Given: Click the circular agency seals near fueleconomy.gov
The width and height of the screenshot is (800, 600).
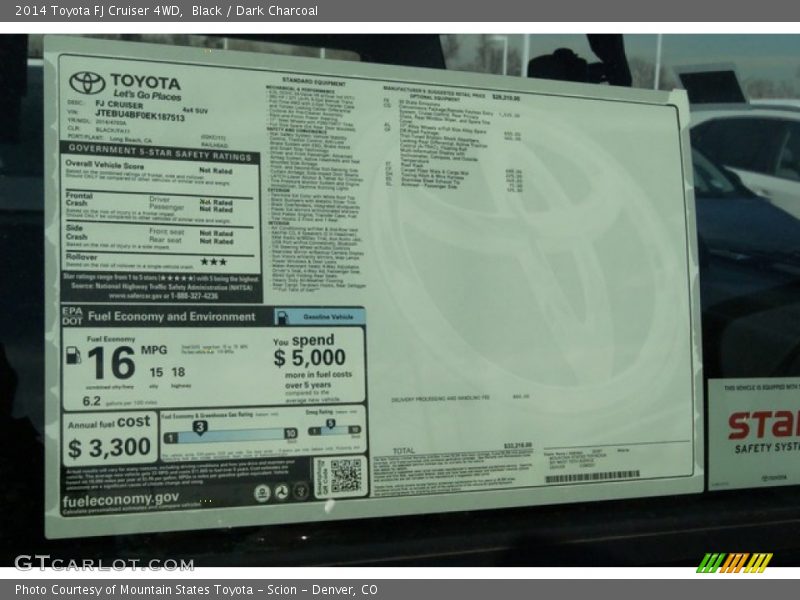Looking at the screenshot, I should click(281, 492).
